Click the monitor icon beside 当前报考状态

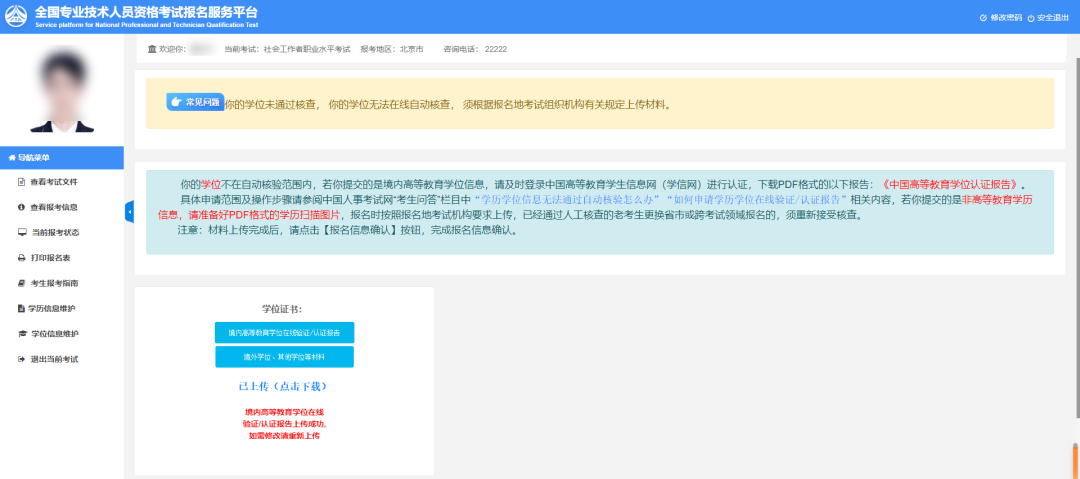point(22,232)
